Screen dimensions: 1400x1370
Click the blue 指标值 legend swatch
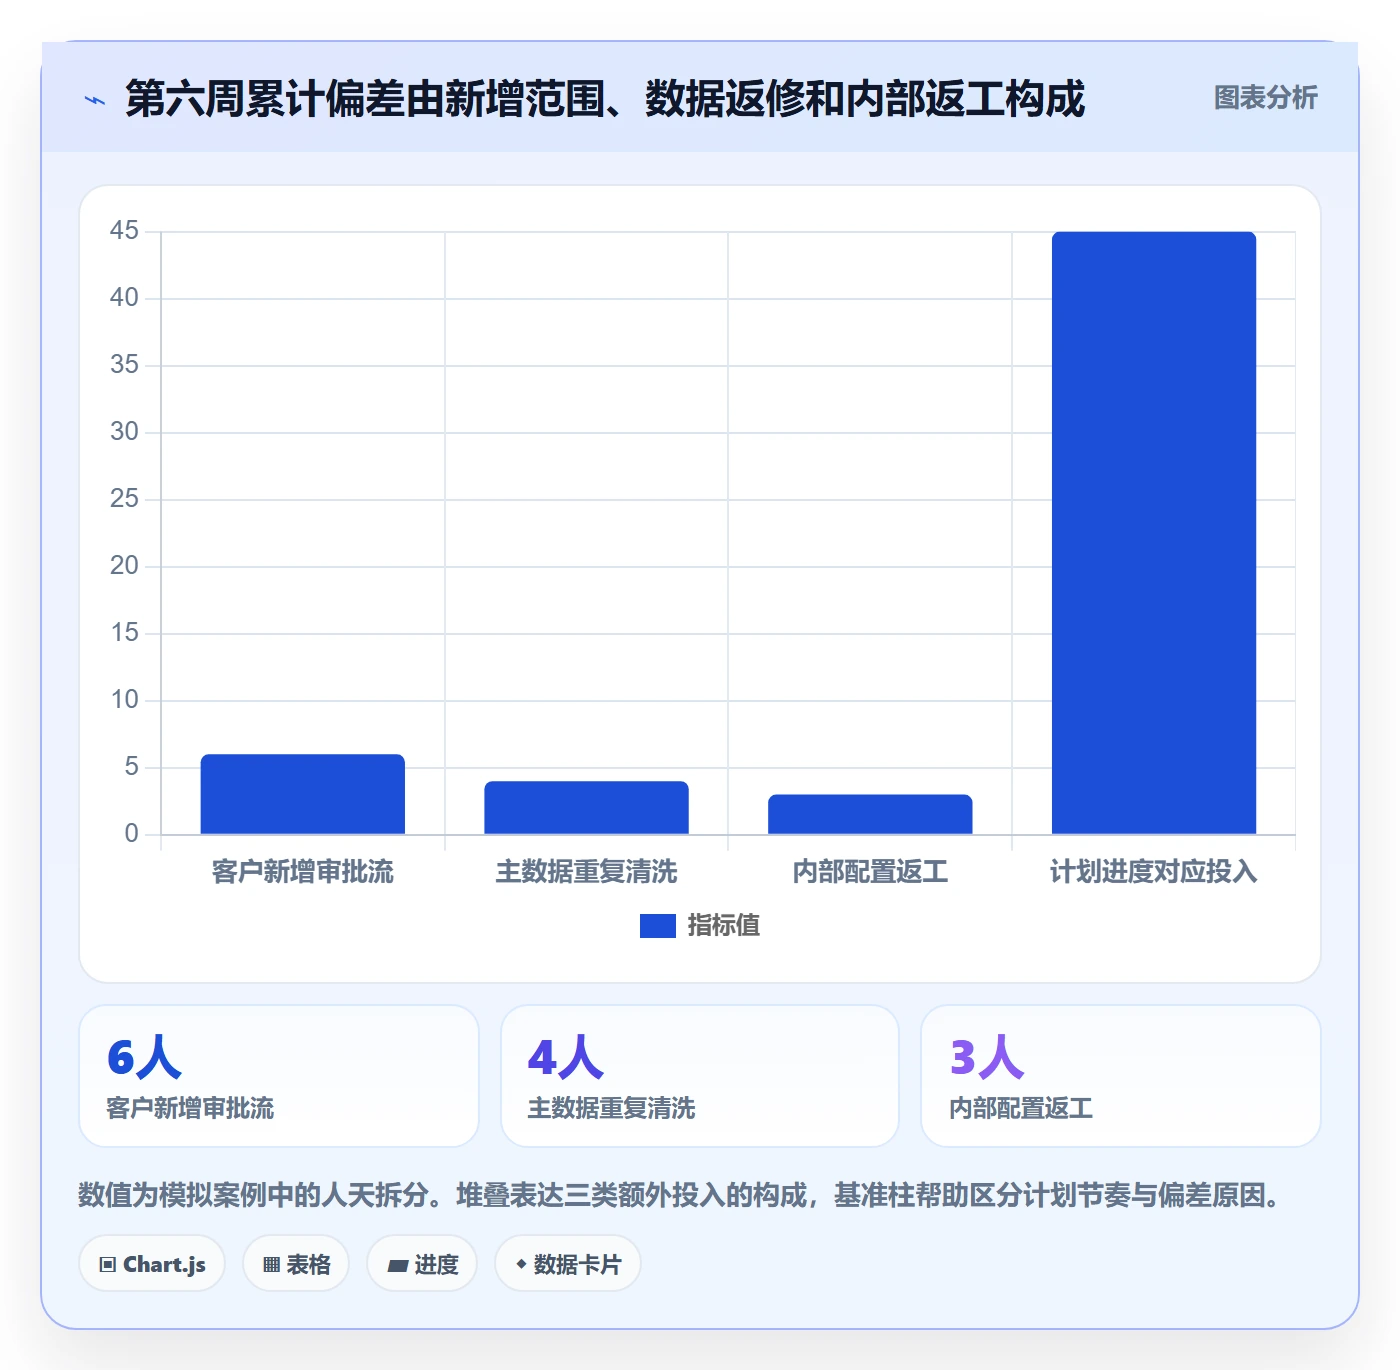pos(658,926)
